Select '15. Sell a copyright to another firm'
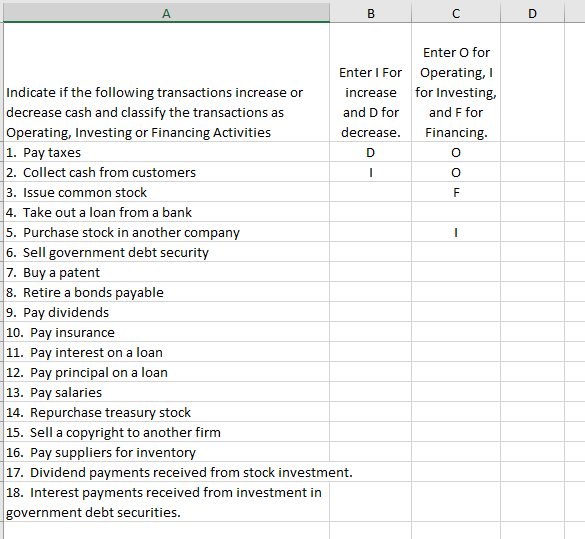Viewport: 585px width, 539px height. pyautogui.click(x=166, y=432)
